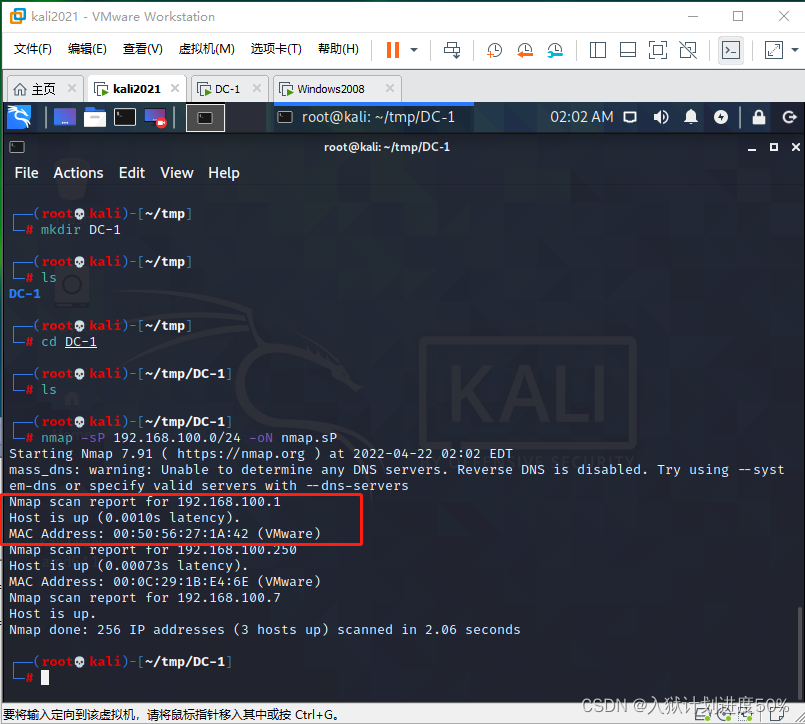Open the 选项卡(T) menu
This screenshot has height=724, width=805.
click(276, 49)
